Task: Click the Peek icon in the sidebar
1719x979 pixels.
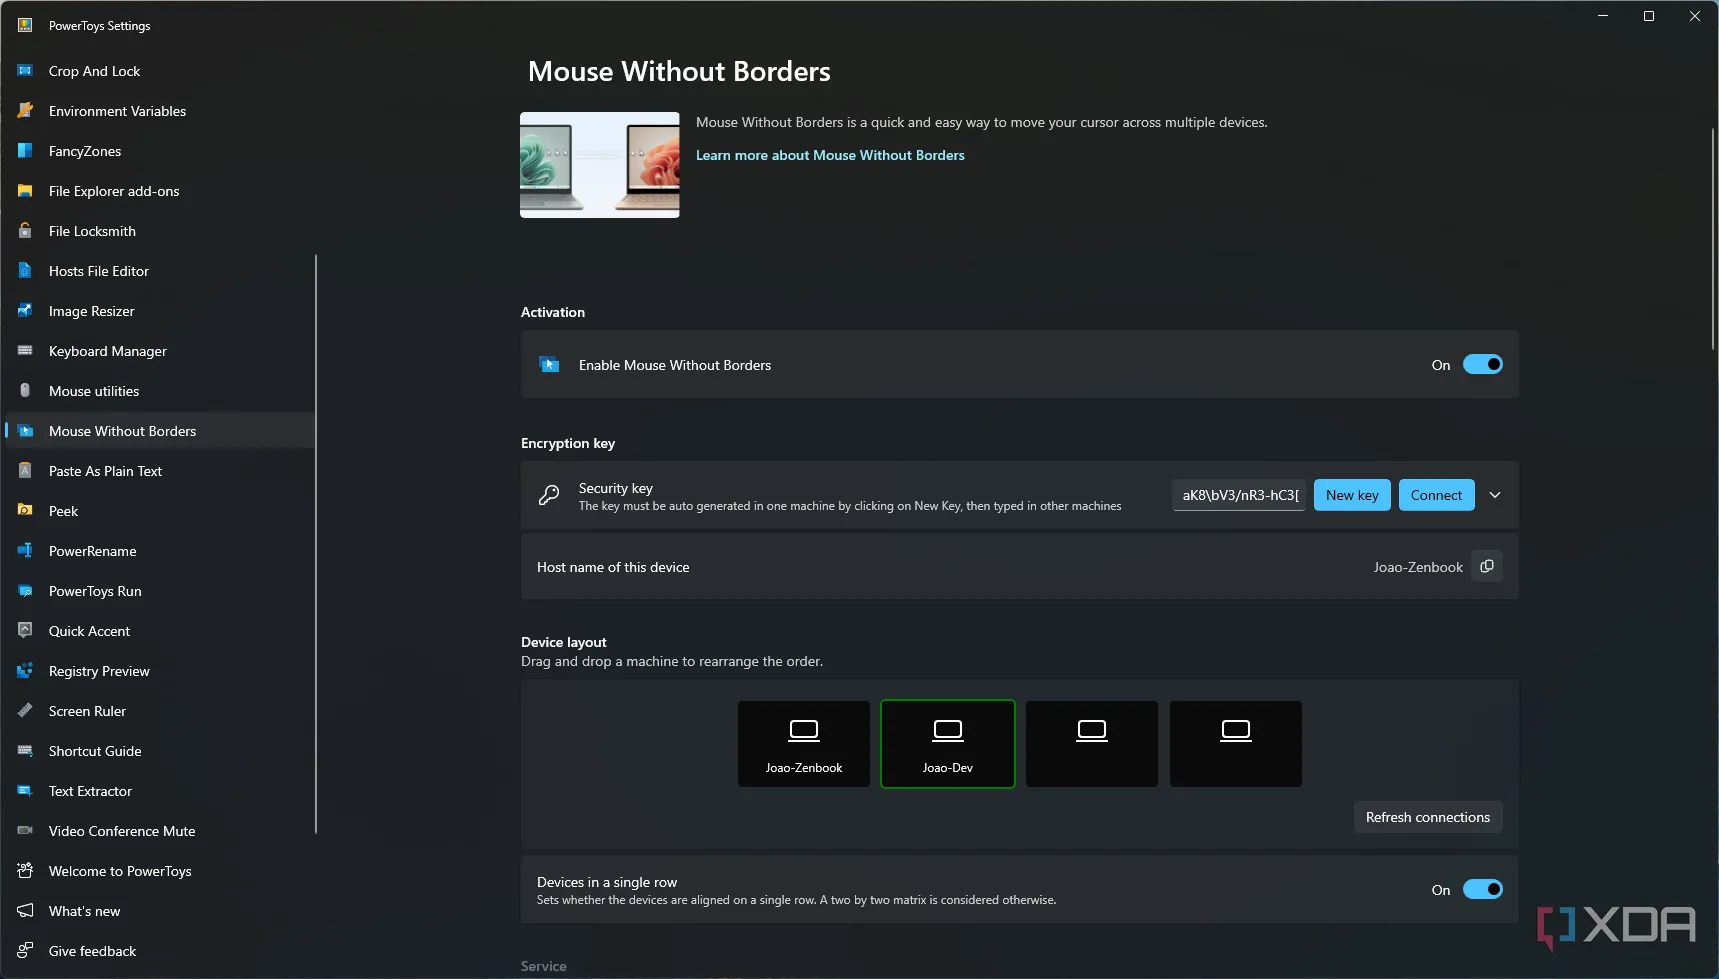Action: pyautogui.click(x=25, y=511)
